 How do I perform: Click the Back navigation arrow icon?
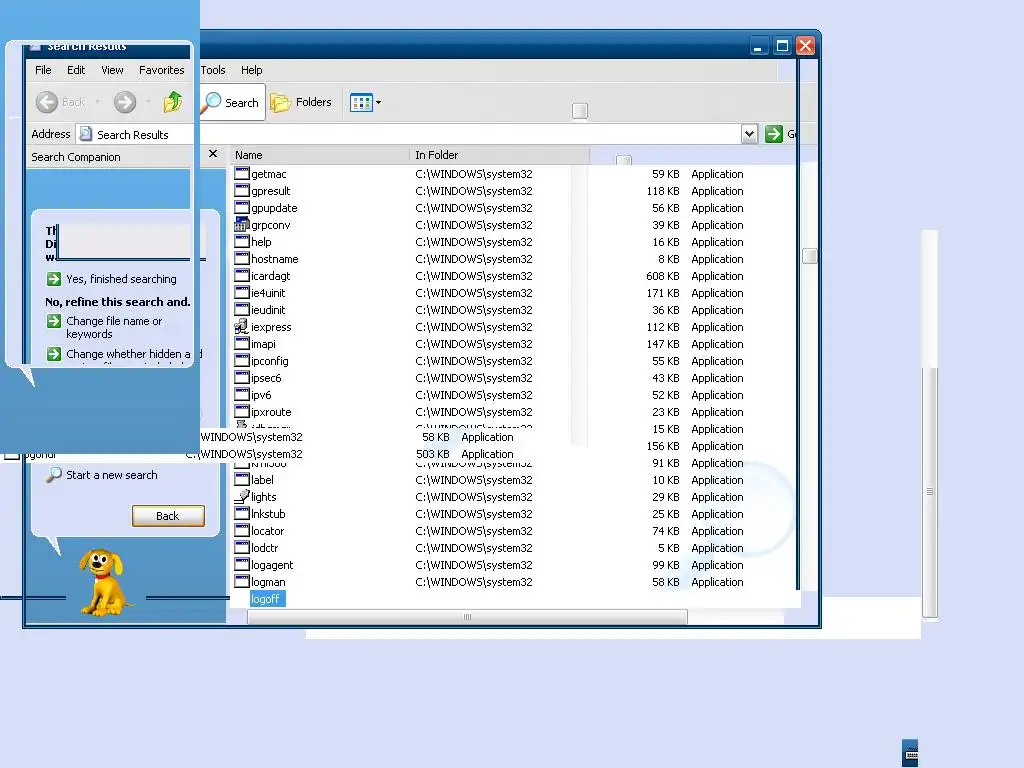46,102
